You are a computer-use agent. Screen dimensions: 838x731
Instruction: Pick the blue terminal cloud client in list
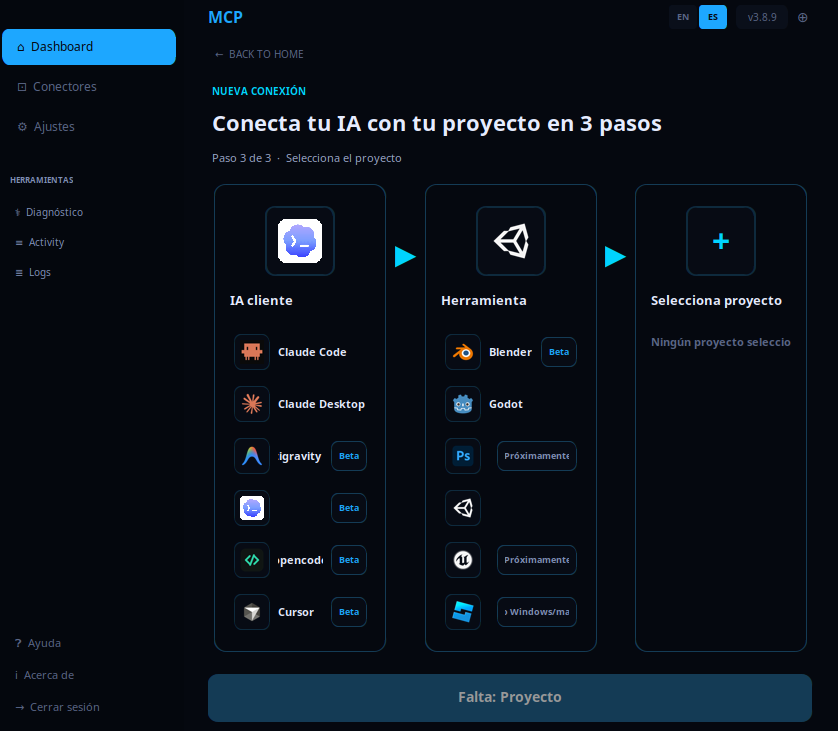pyautogui.click(x=252, y=508)
